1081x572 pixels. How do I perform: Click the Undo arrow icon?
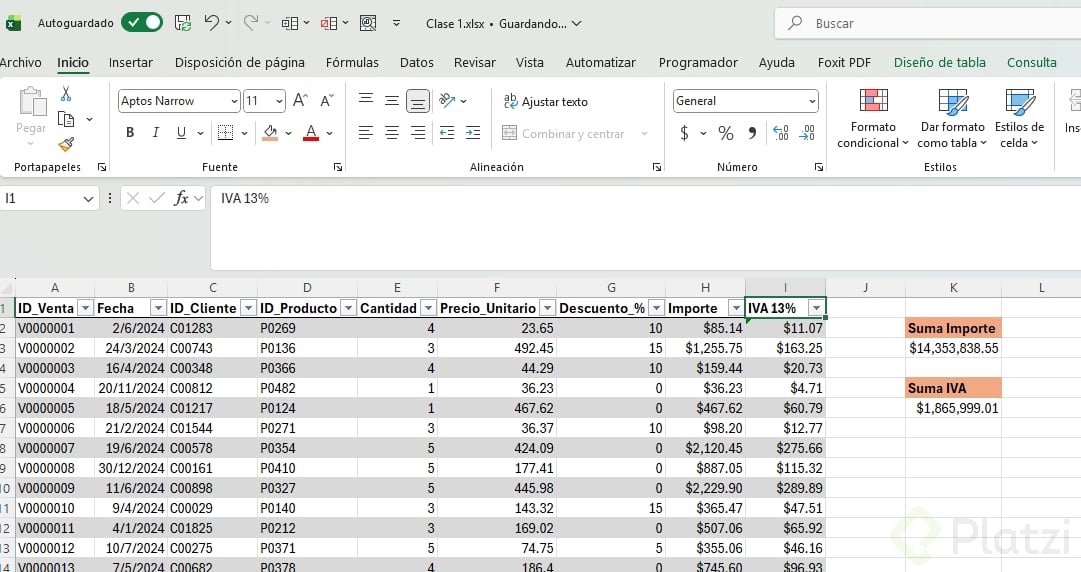(x=211, y=22)
